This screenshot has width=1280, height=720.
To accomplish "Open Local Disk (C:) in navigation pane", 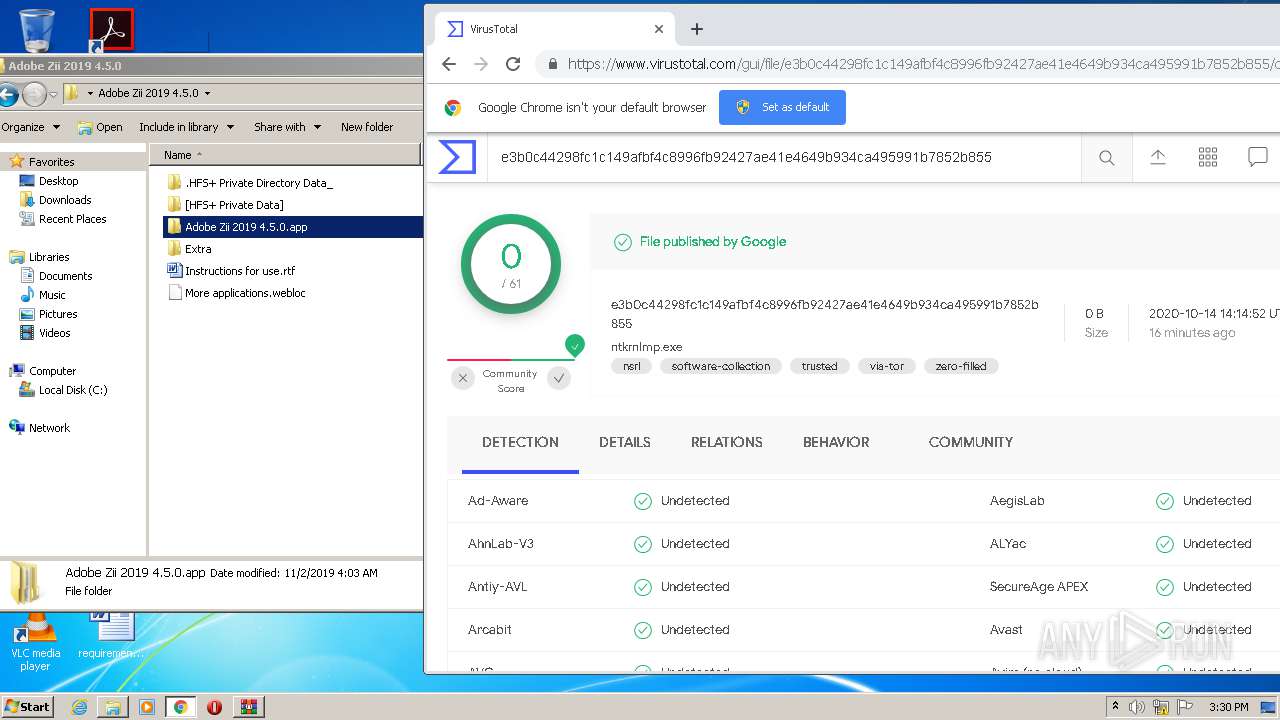I will pos(64,390).
